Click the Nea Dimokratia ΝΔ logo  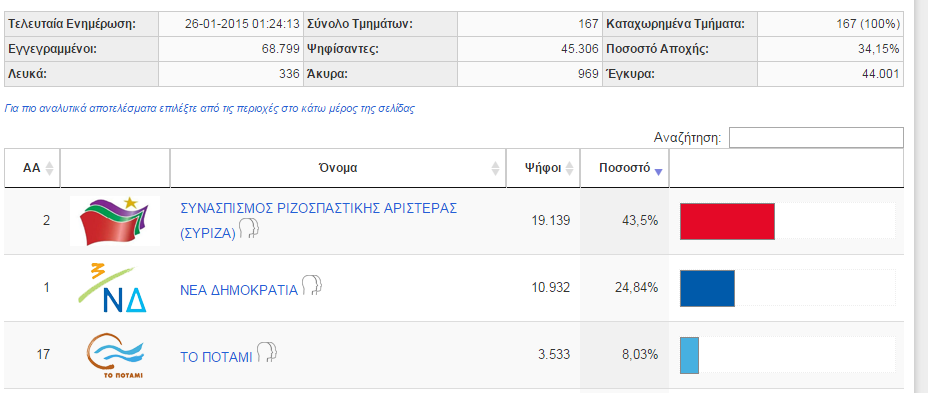(112, 288)
